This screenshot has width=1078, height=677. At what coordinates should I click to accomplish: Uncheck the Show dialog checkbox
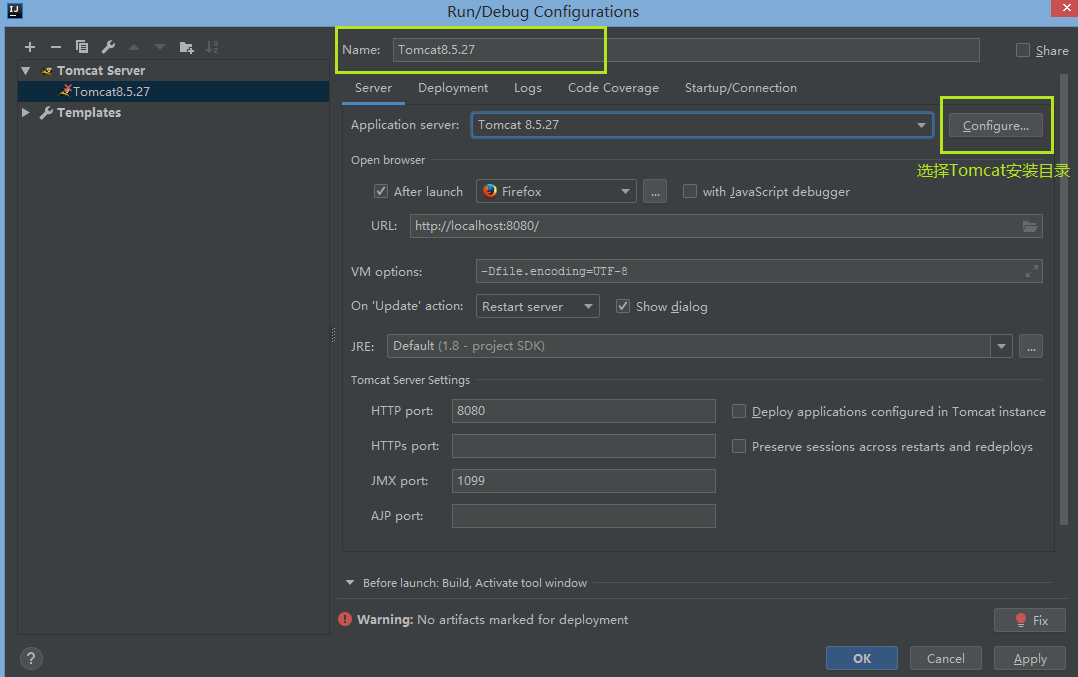(x=623, y=306)
